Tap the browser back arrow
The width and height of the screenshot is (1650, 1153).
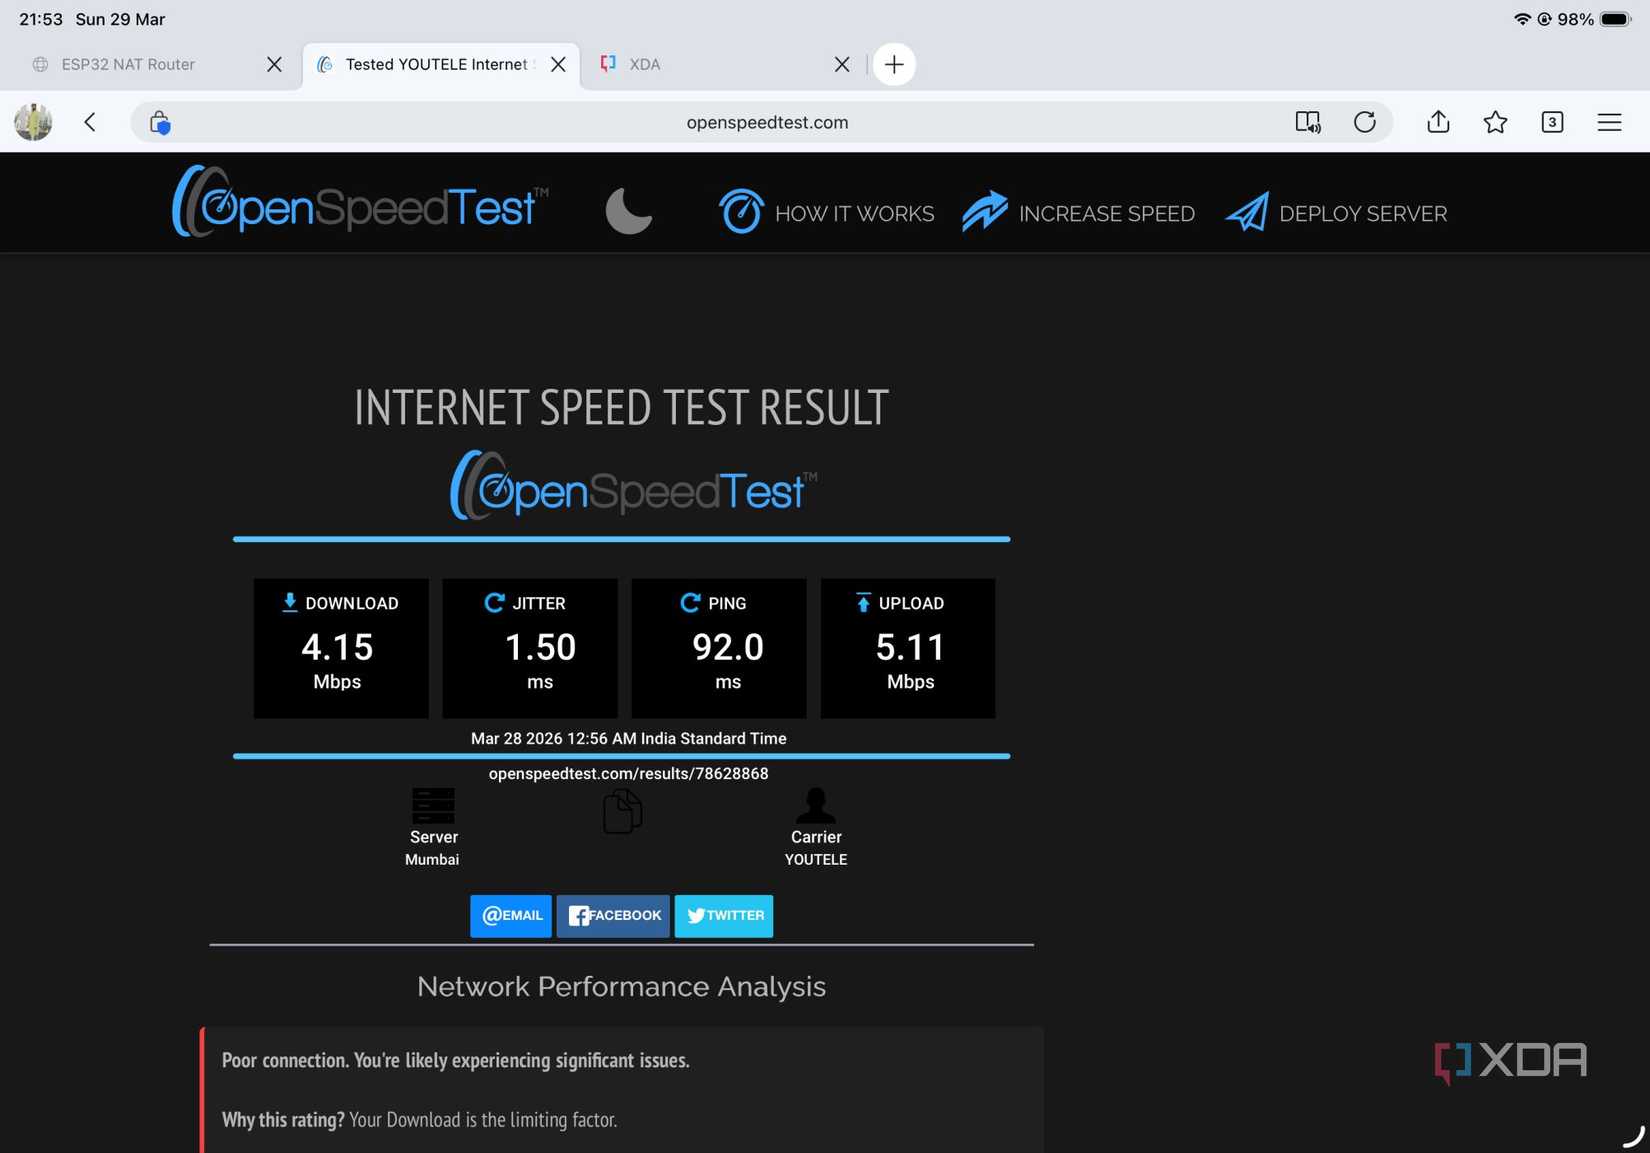pos(90,122)
